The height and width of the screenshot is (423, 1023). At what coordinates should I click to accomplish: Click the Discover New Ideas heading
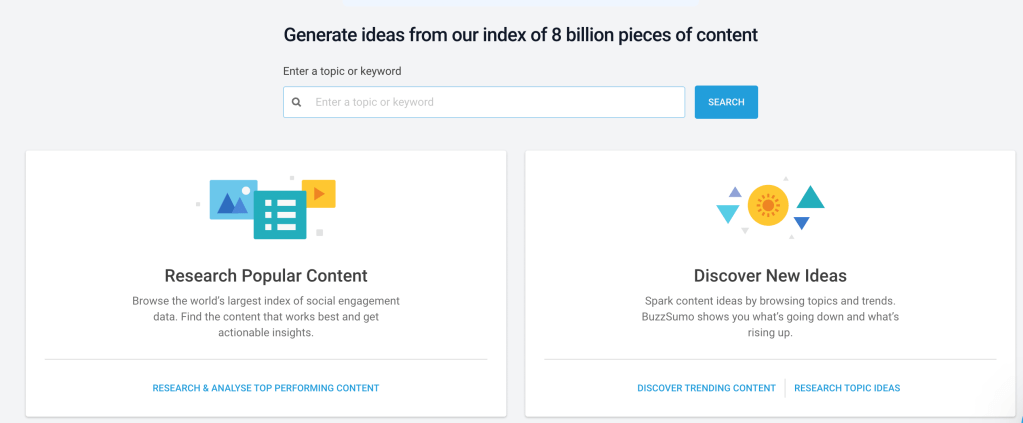[x=770, y=276]
